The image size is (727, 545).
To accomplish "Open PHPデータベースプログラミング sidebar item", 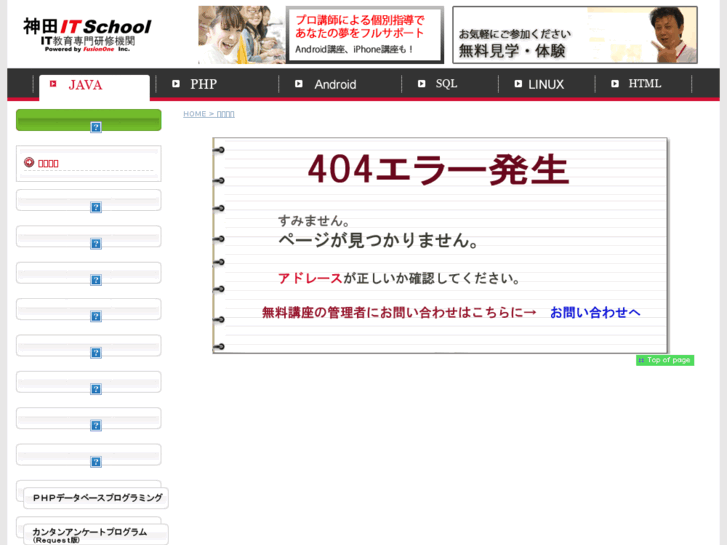I will pyautogui.click(x=96, y=498).
